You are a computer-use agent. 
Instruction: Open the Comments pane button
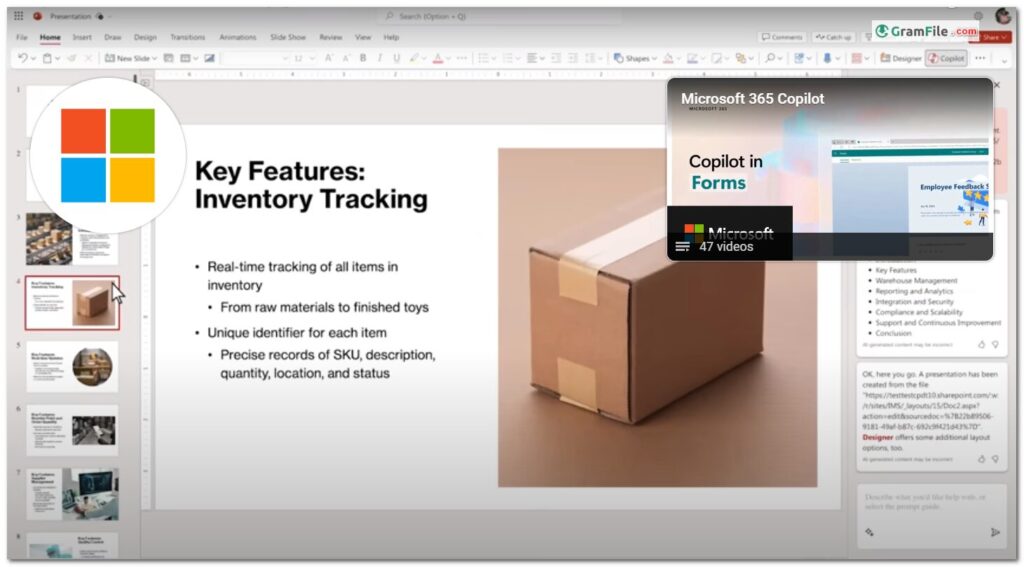point(782,37)
